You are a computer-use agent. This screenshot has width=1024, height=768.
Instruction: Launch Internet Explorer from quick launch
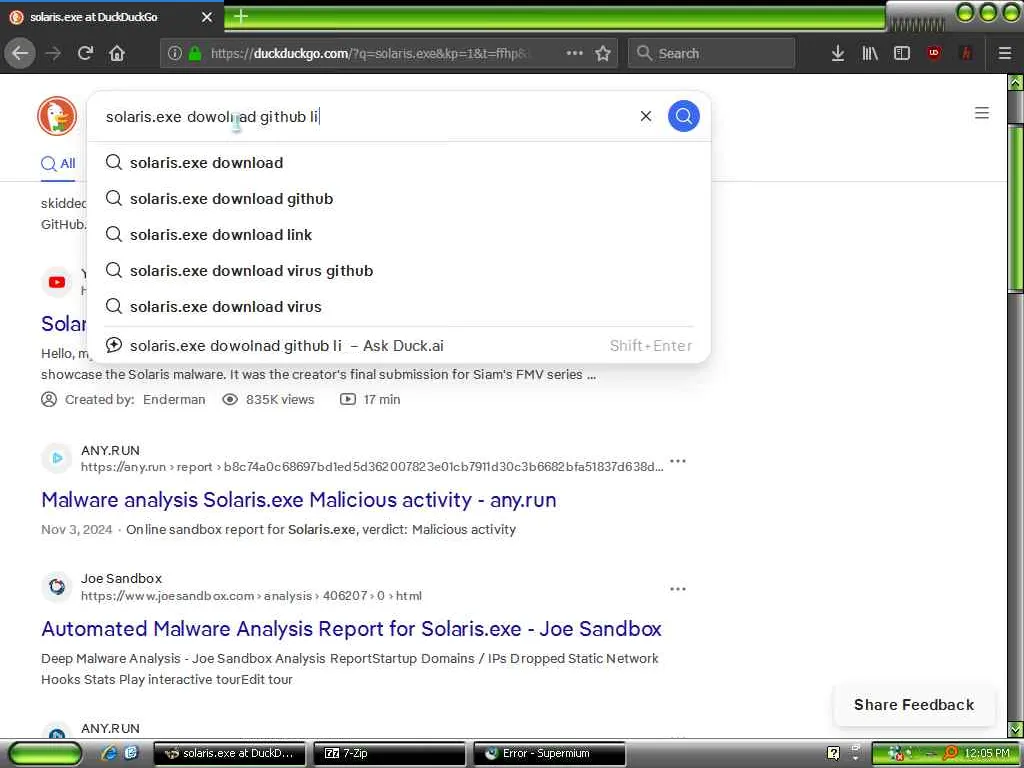109,753
